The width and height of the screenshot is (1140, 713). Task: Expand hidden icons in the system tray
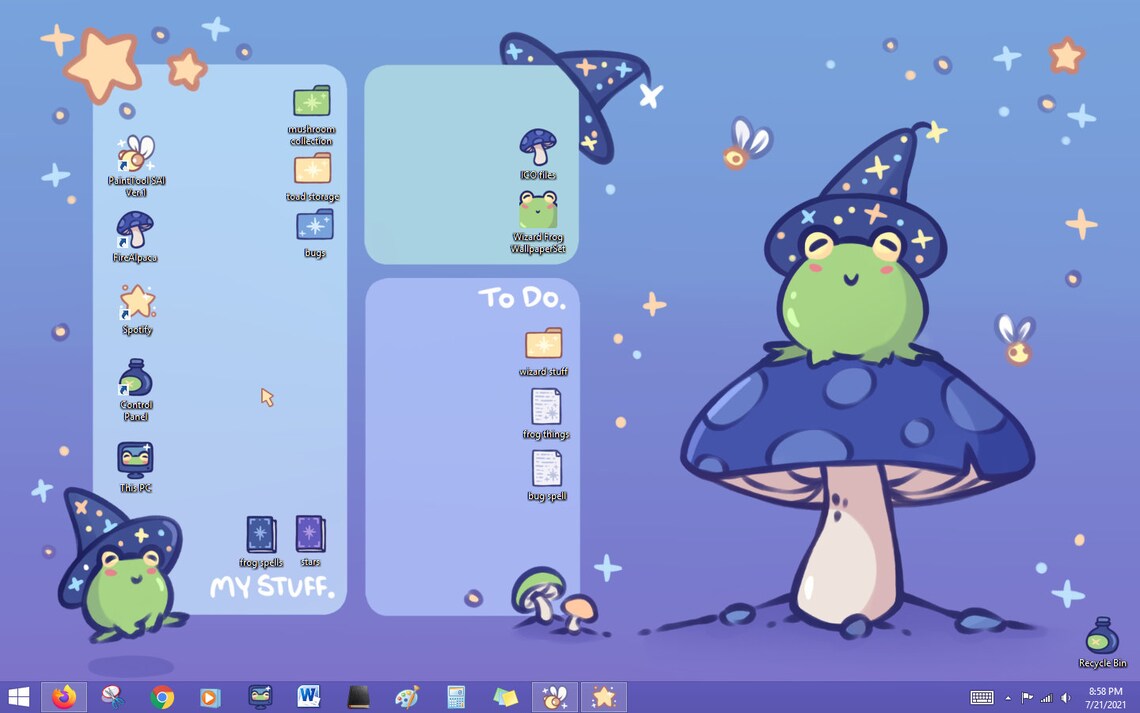(x=1008, y=697)
